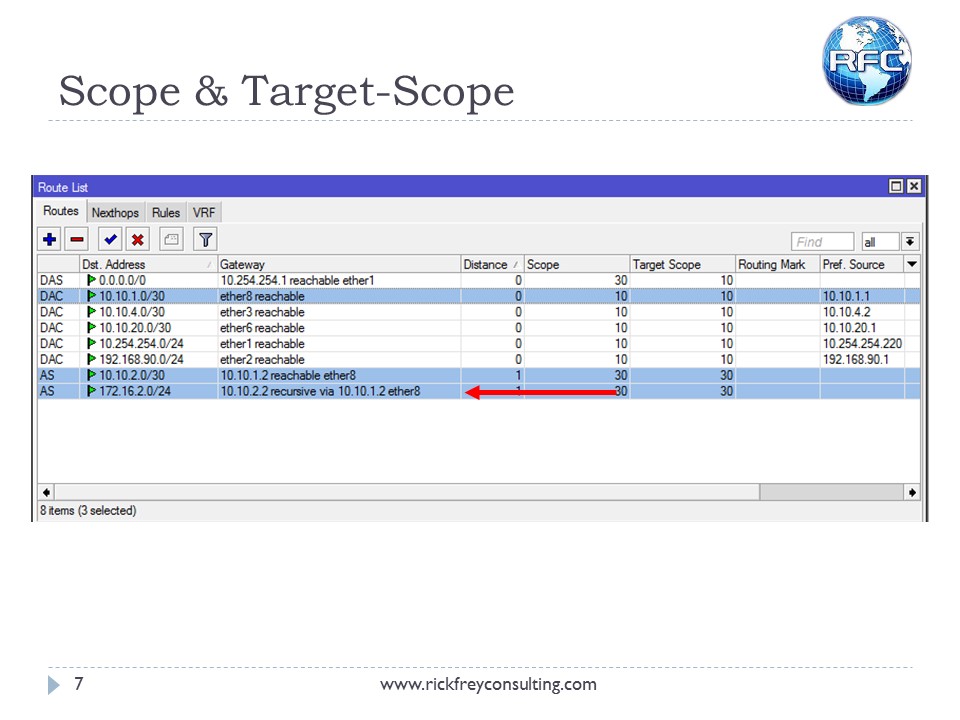960x720 pixels.
Task: Sort by the Routing Mark column header
Action: (x=778, y=264)
